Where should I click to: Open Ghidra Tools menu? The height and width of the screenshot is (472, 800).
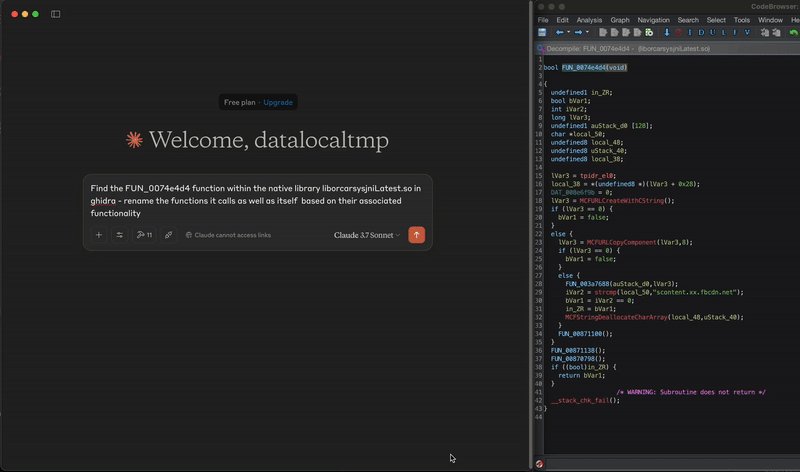(x=742, y=20)
